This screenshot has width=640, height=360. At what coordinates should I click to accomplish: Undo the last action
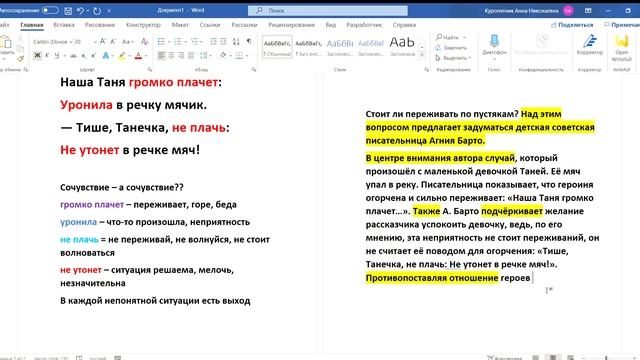80,11
